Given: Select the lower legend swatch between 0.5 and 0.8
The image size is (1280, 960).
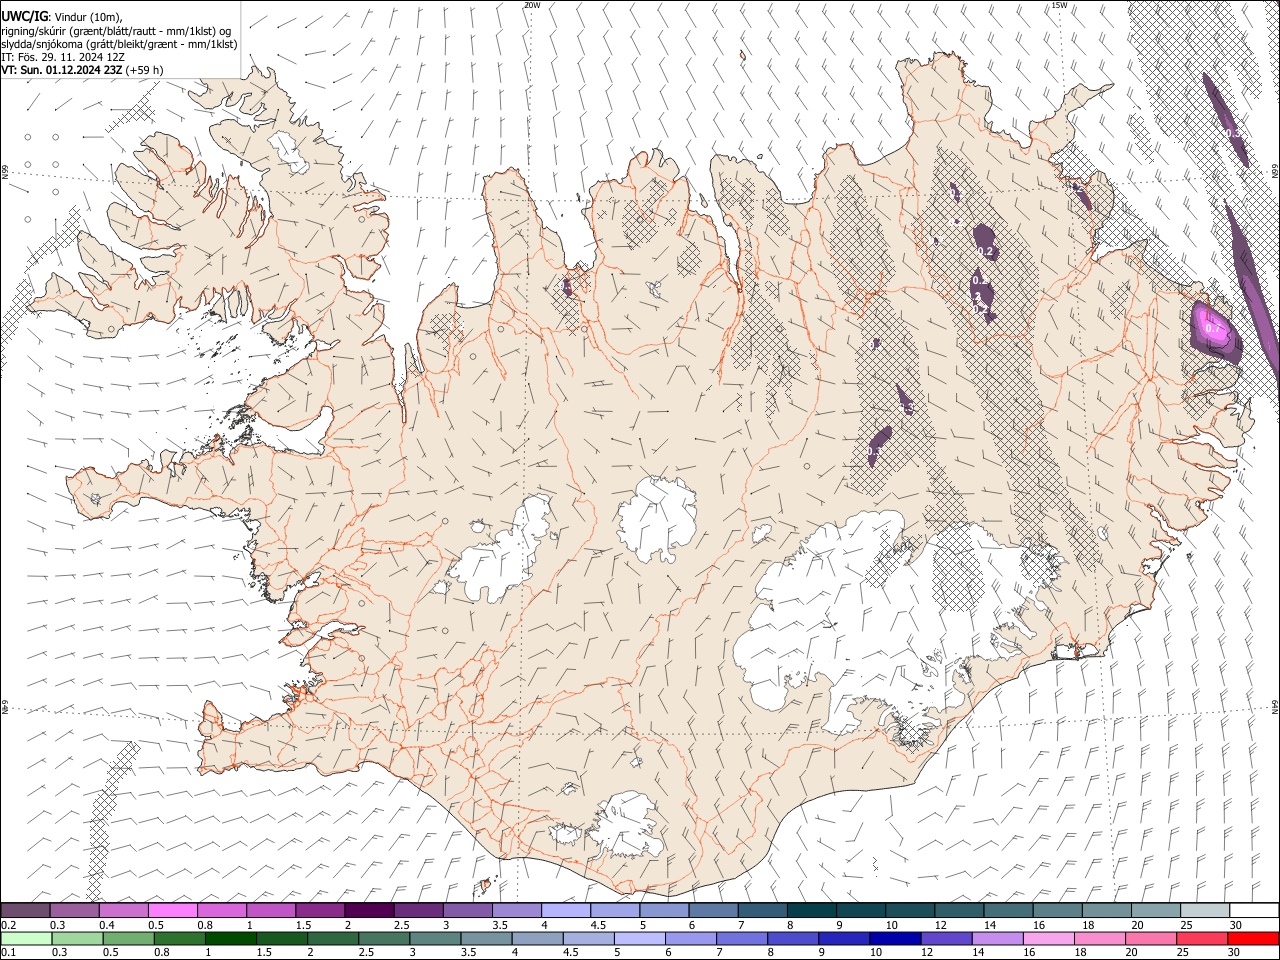Looking at the screenshot, I should pos(128,938).
